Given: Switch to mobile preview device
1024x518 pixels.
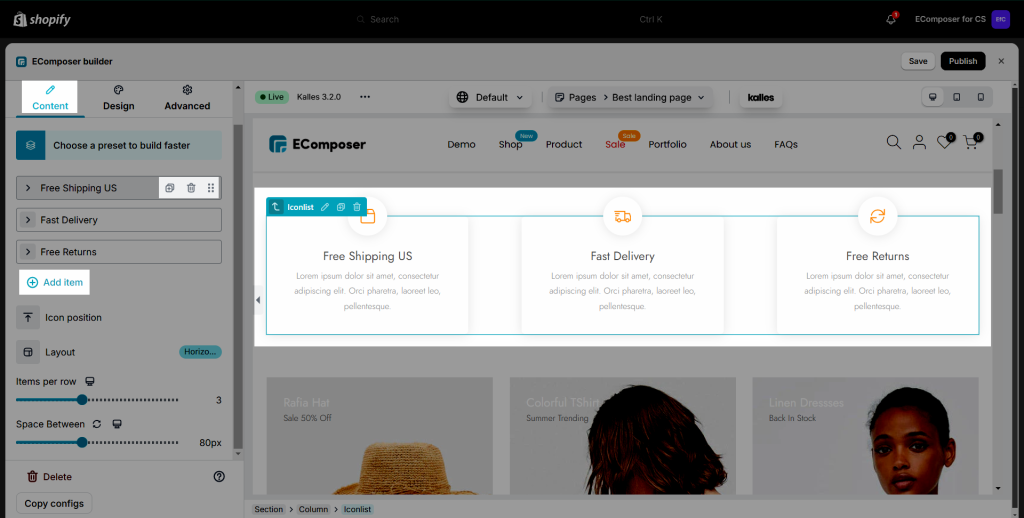Looking at the screenshot, I should [x=980, y=97].
